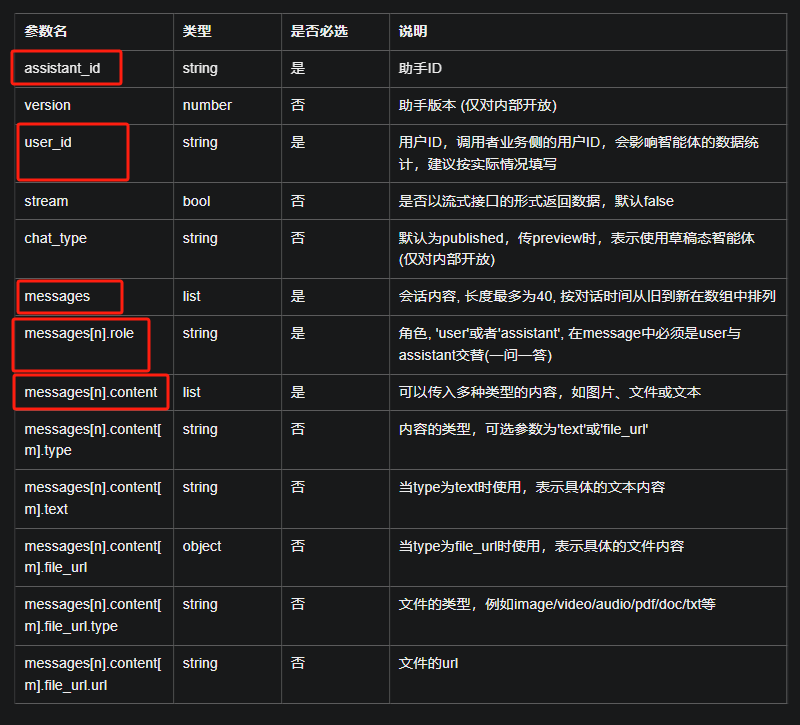The height and width of the screenshot is (725, 800).
Task: Click the 参数名 column header
Action: (x=46, y=31)
